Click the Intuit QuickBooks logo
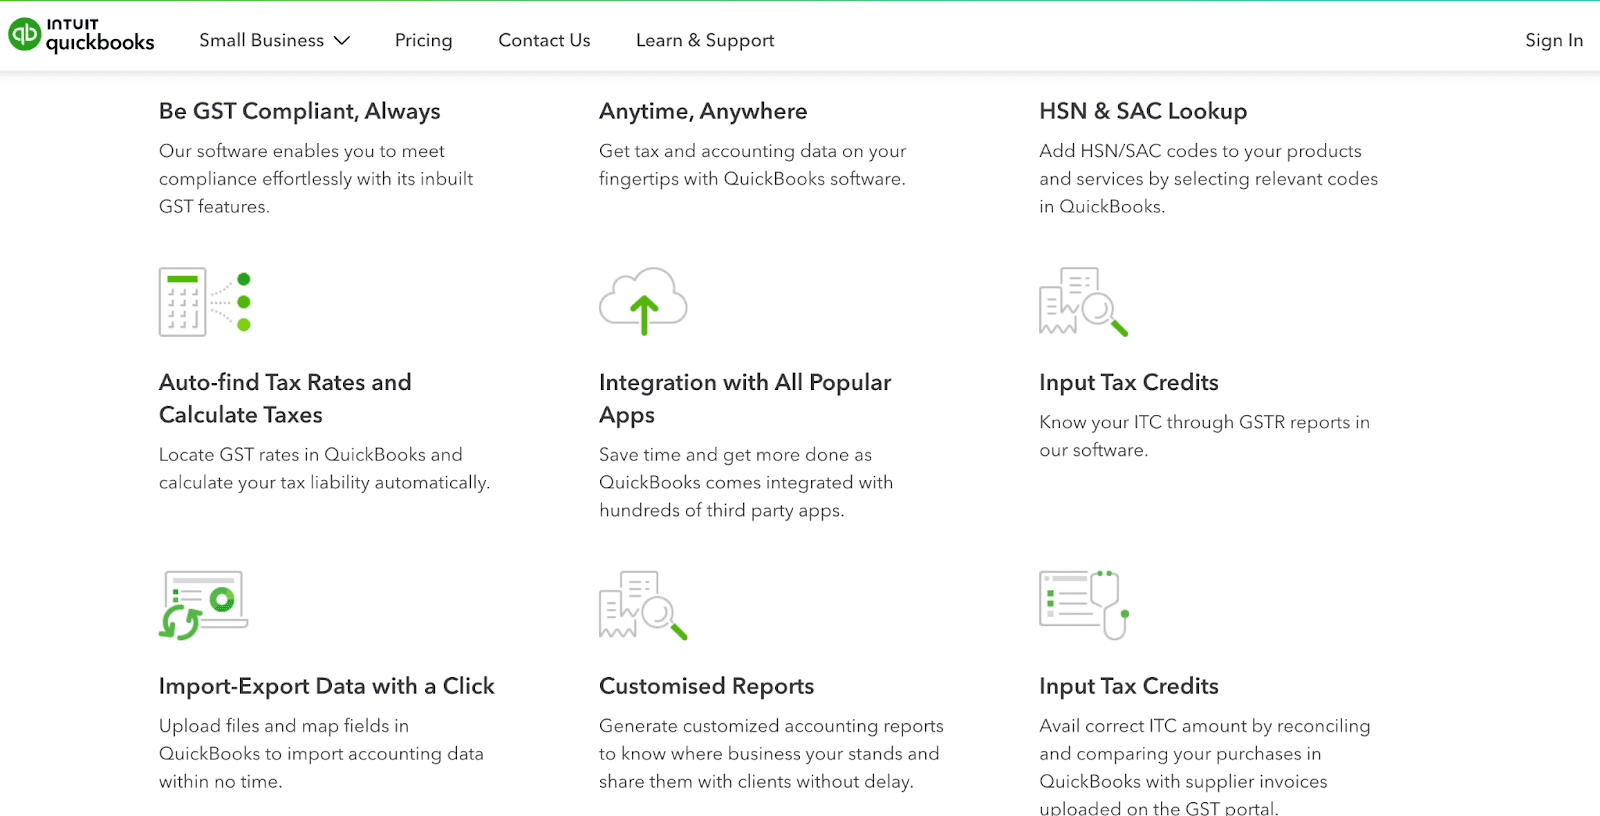The image size is (1600, 816). coord(82,35)
